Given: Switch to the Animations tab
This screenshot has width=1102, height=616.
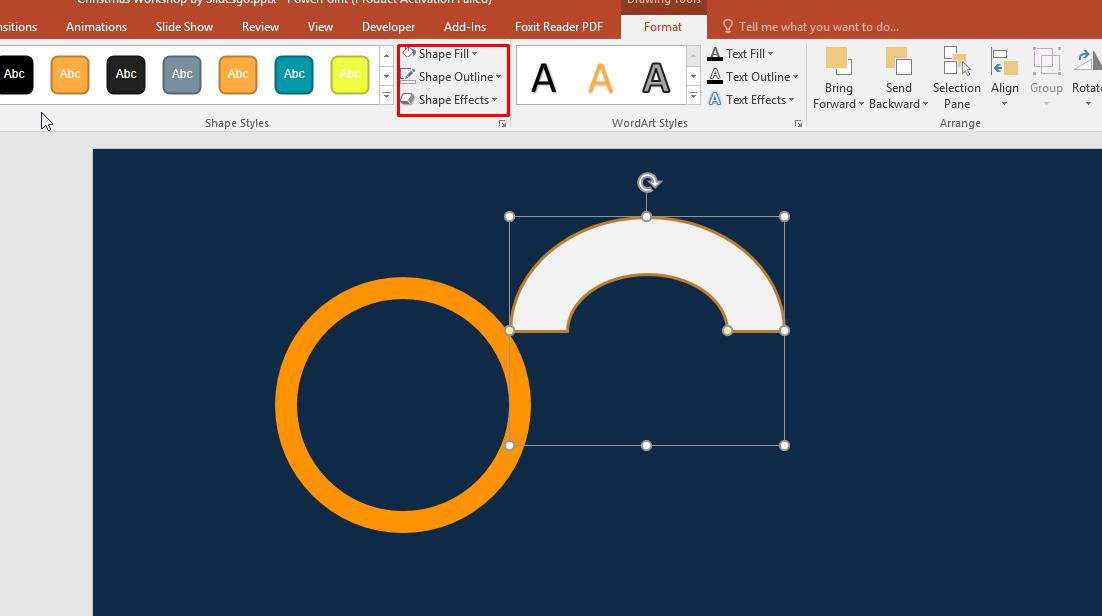Looking at the screenshot, I should click(x=96, y=27).
